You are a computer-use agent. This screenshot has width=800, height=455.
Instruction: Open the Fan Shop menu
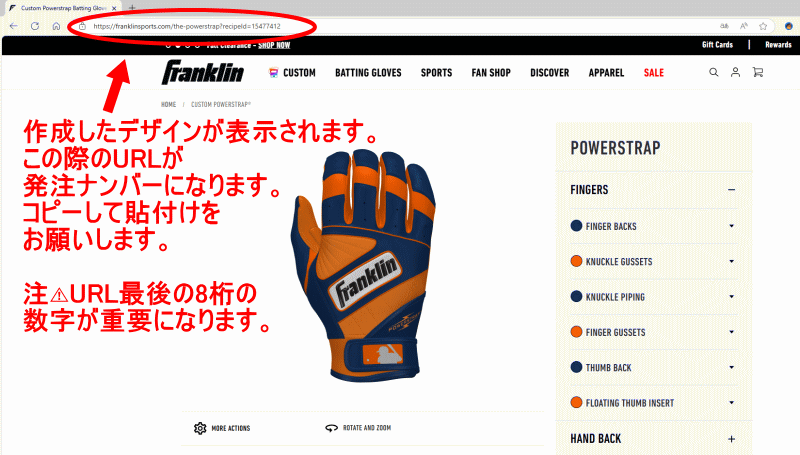[491, 73]
